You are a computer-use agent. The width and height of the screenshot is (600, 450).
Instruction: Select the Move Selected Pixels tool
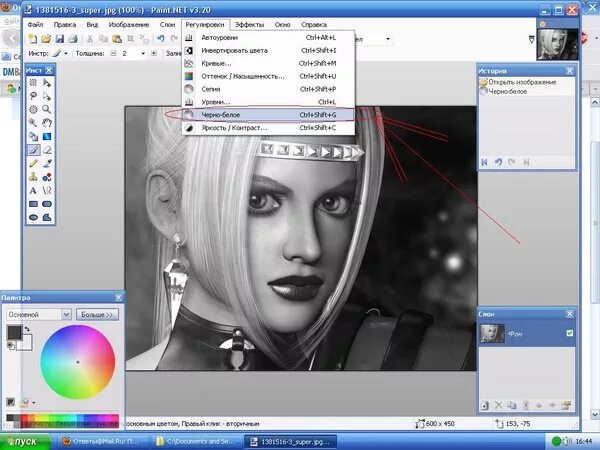[47, 83]
